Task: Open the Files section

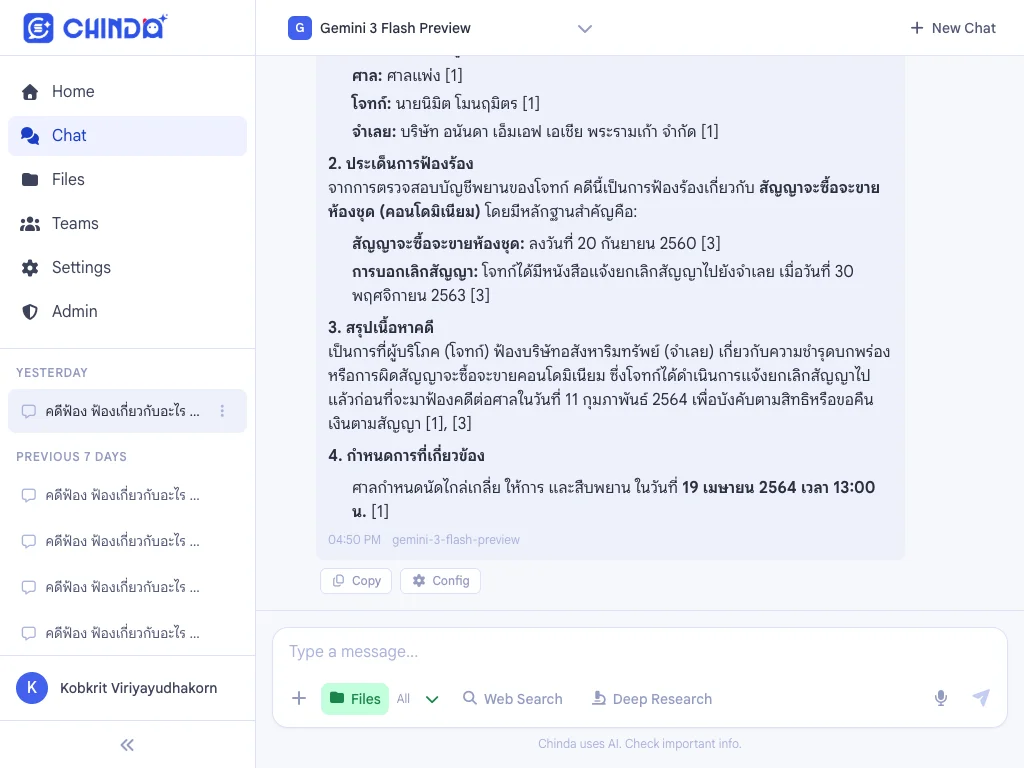Action: pos(127,179)
